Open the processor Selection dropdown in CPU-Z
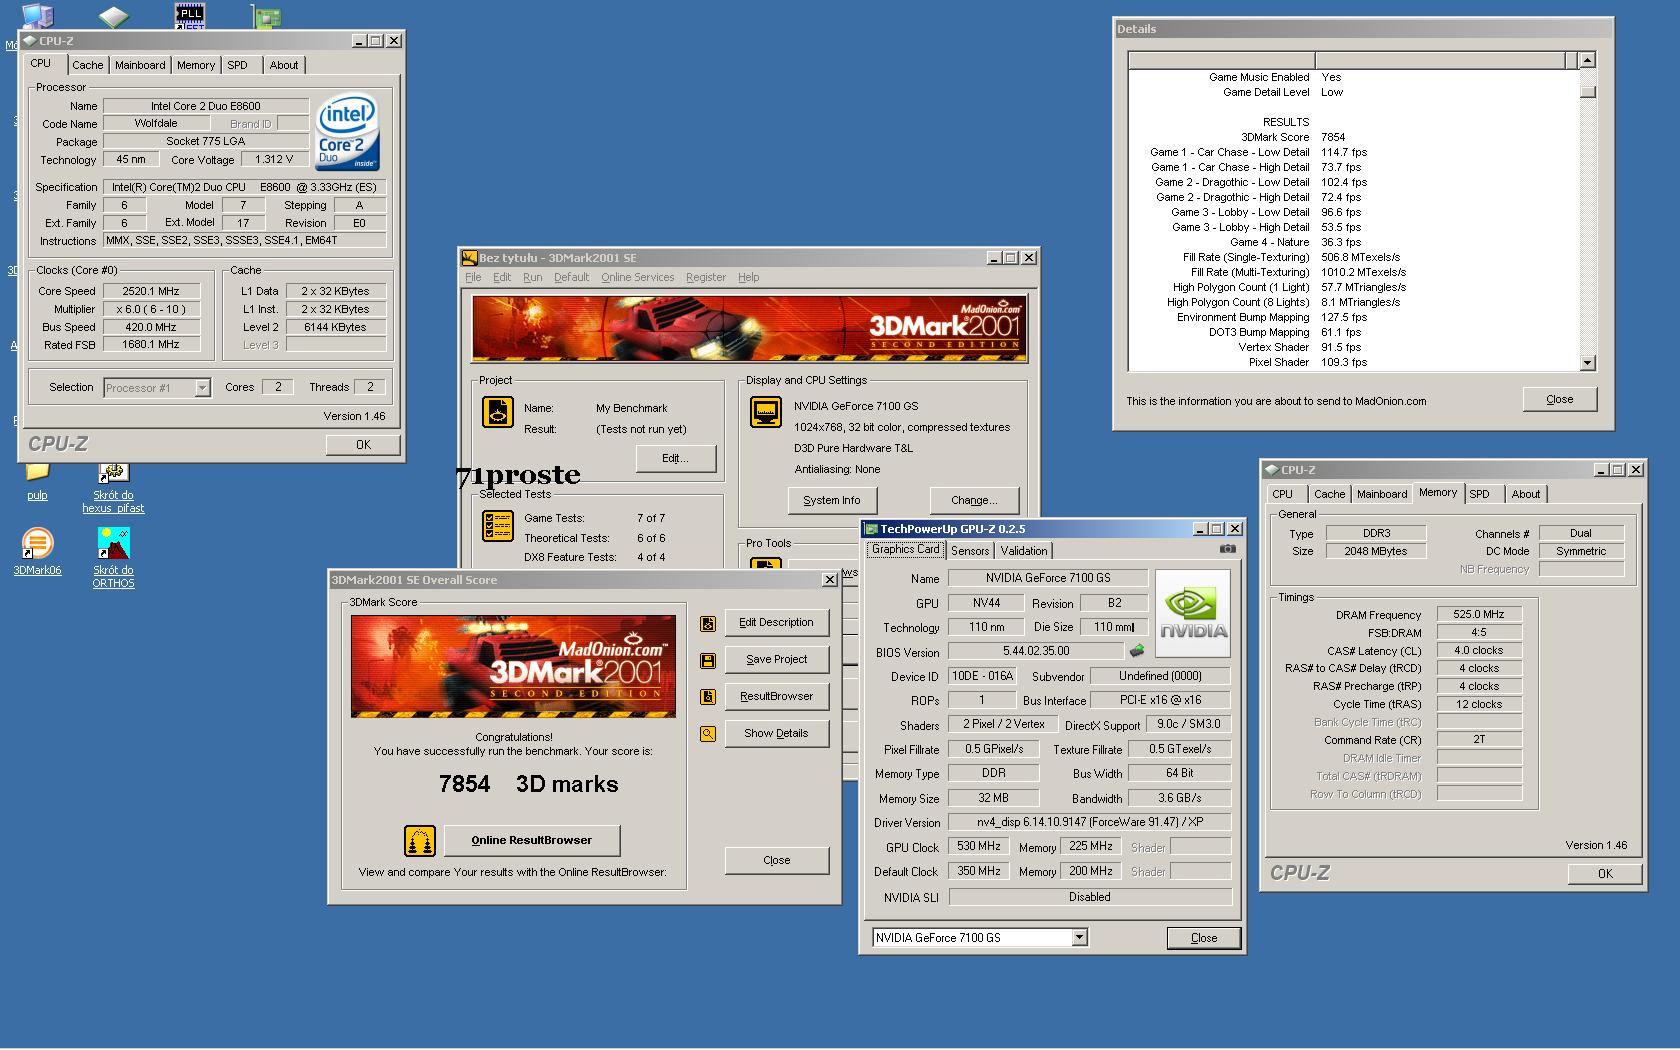The height and width of the screenshot is (1050, 1680). 202,388
